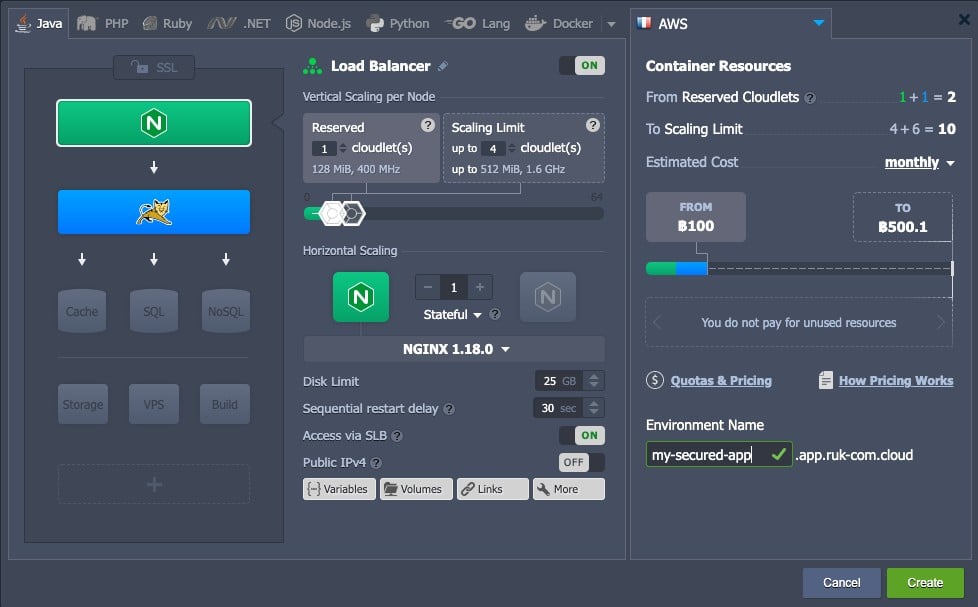Toggle the Load Balancer ON switch
This screenshot has height=607, width=978.
[x=582, y=66]
